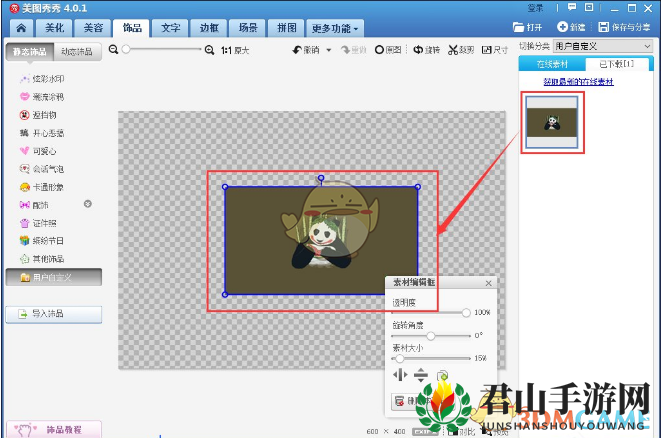Choose the 炫彩水印 category

(x=42, y=79)
